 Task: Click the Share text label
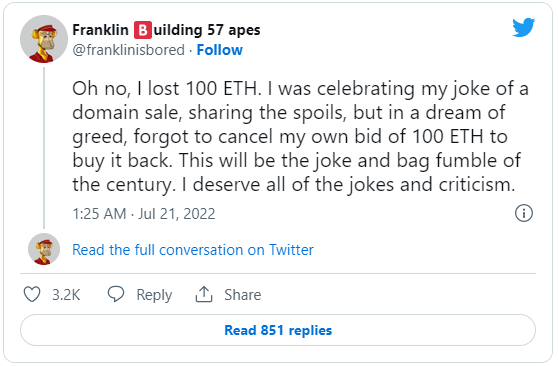pyautogui.click(x=242, y=295)
